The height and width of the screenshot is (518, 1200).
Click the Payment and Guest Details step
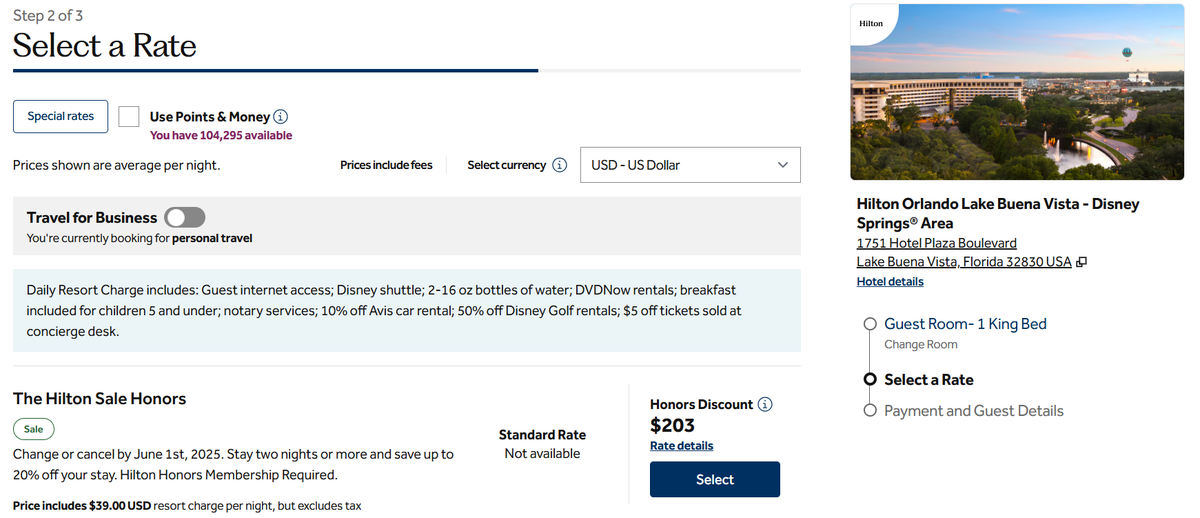point(973,410)
